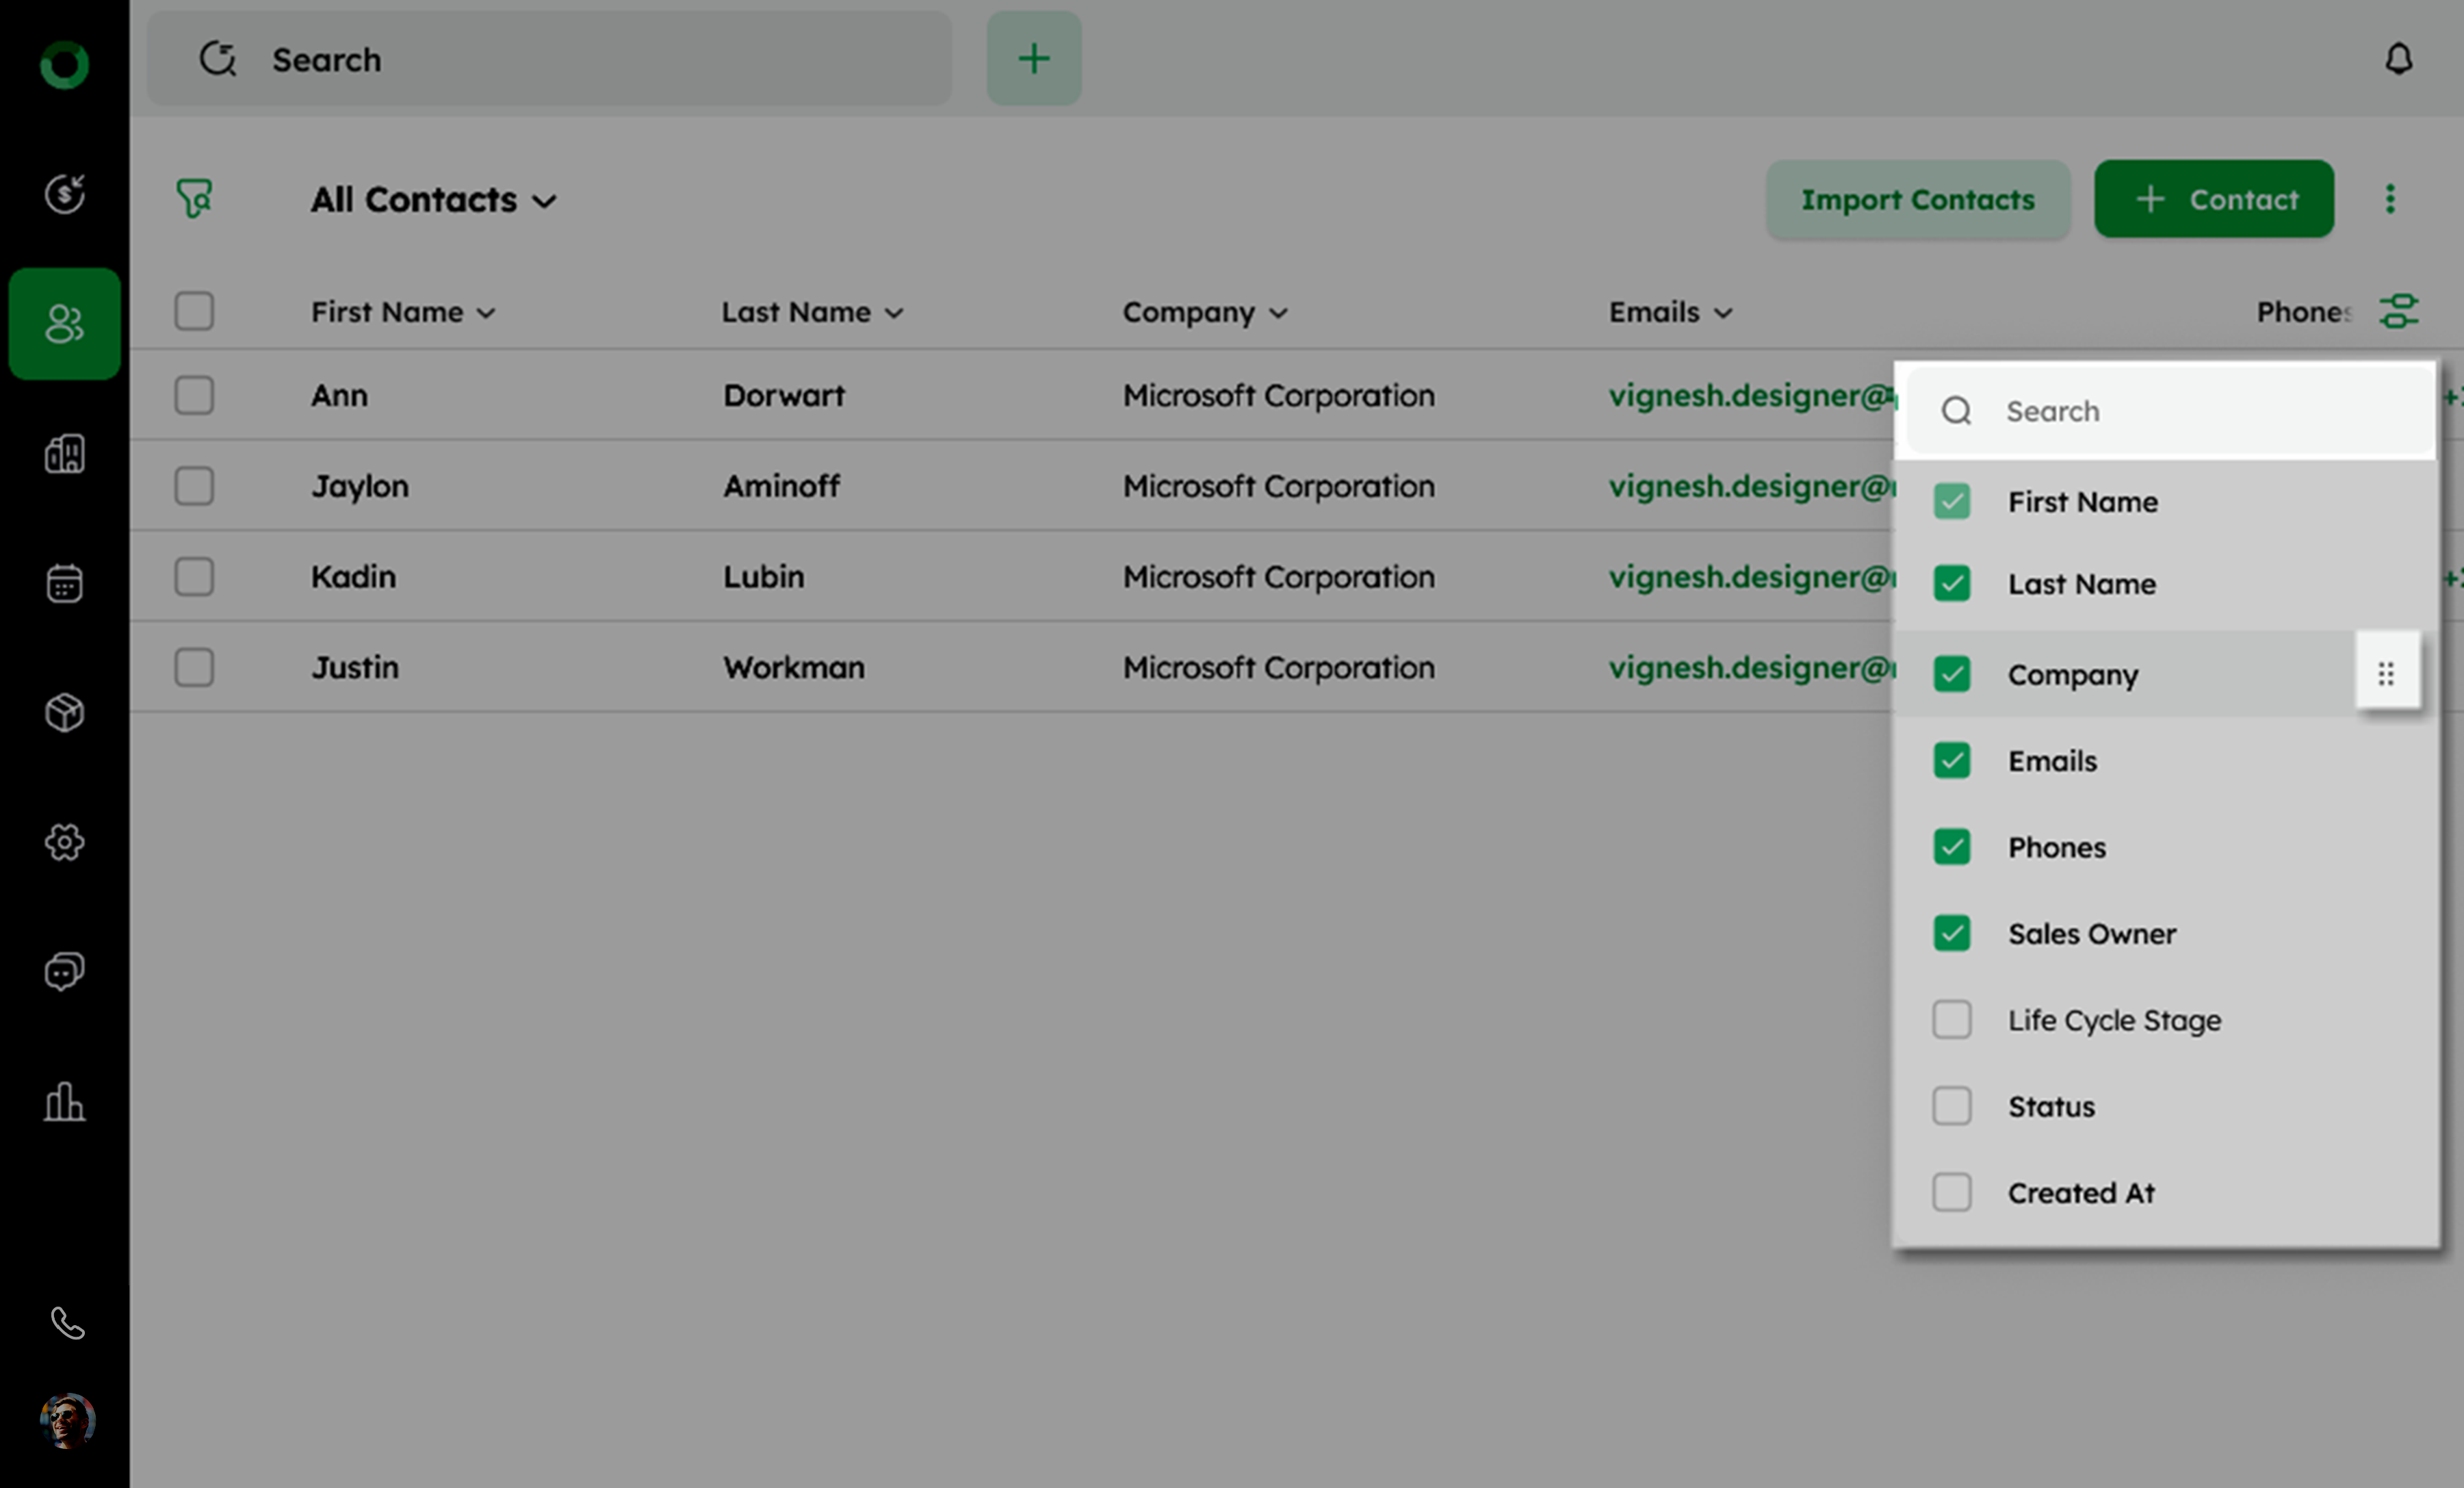
Task: Open the conversations chat icon
Action: pyautogui.click(x=64, y=971)
